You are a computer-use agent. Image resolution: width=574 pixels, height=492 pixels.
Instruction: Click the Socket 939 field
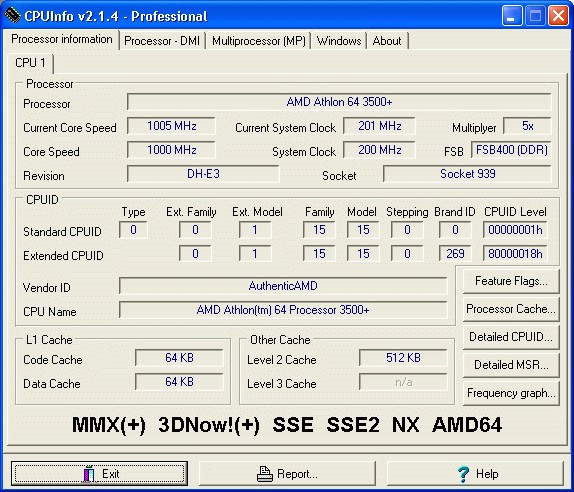pyautogui.click(x=467, y=174)
